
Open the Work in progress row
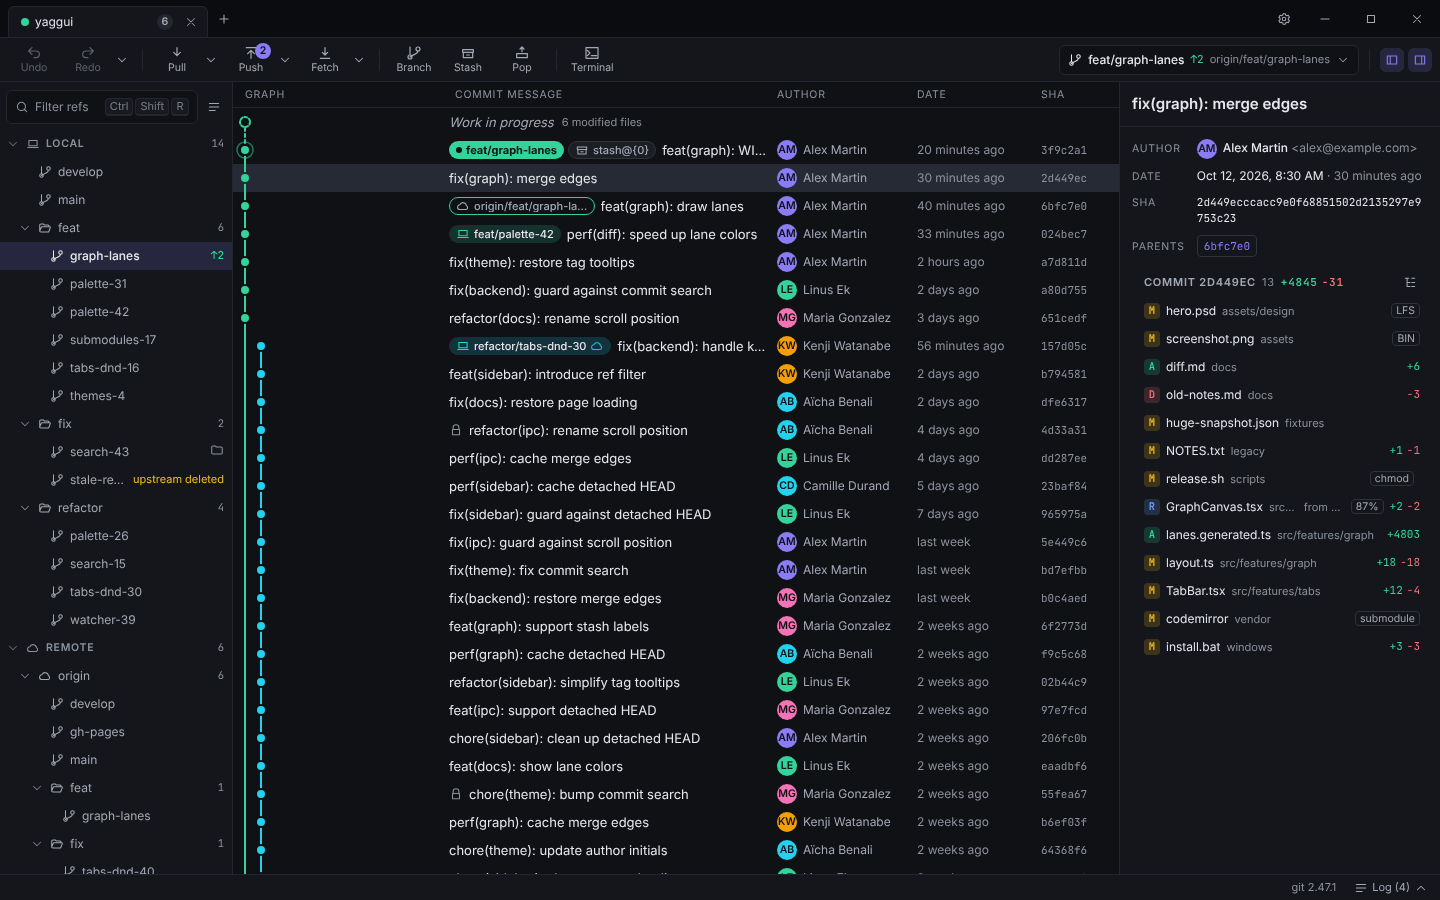coord(676,122)
